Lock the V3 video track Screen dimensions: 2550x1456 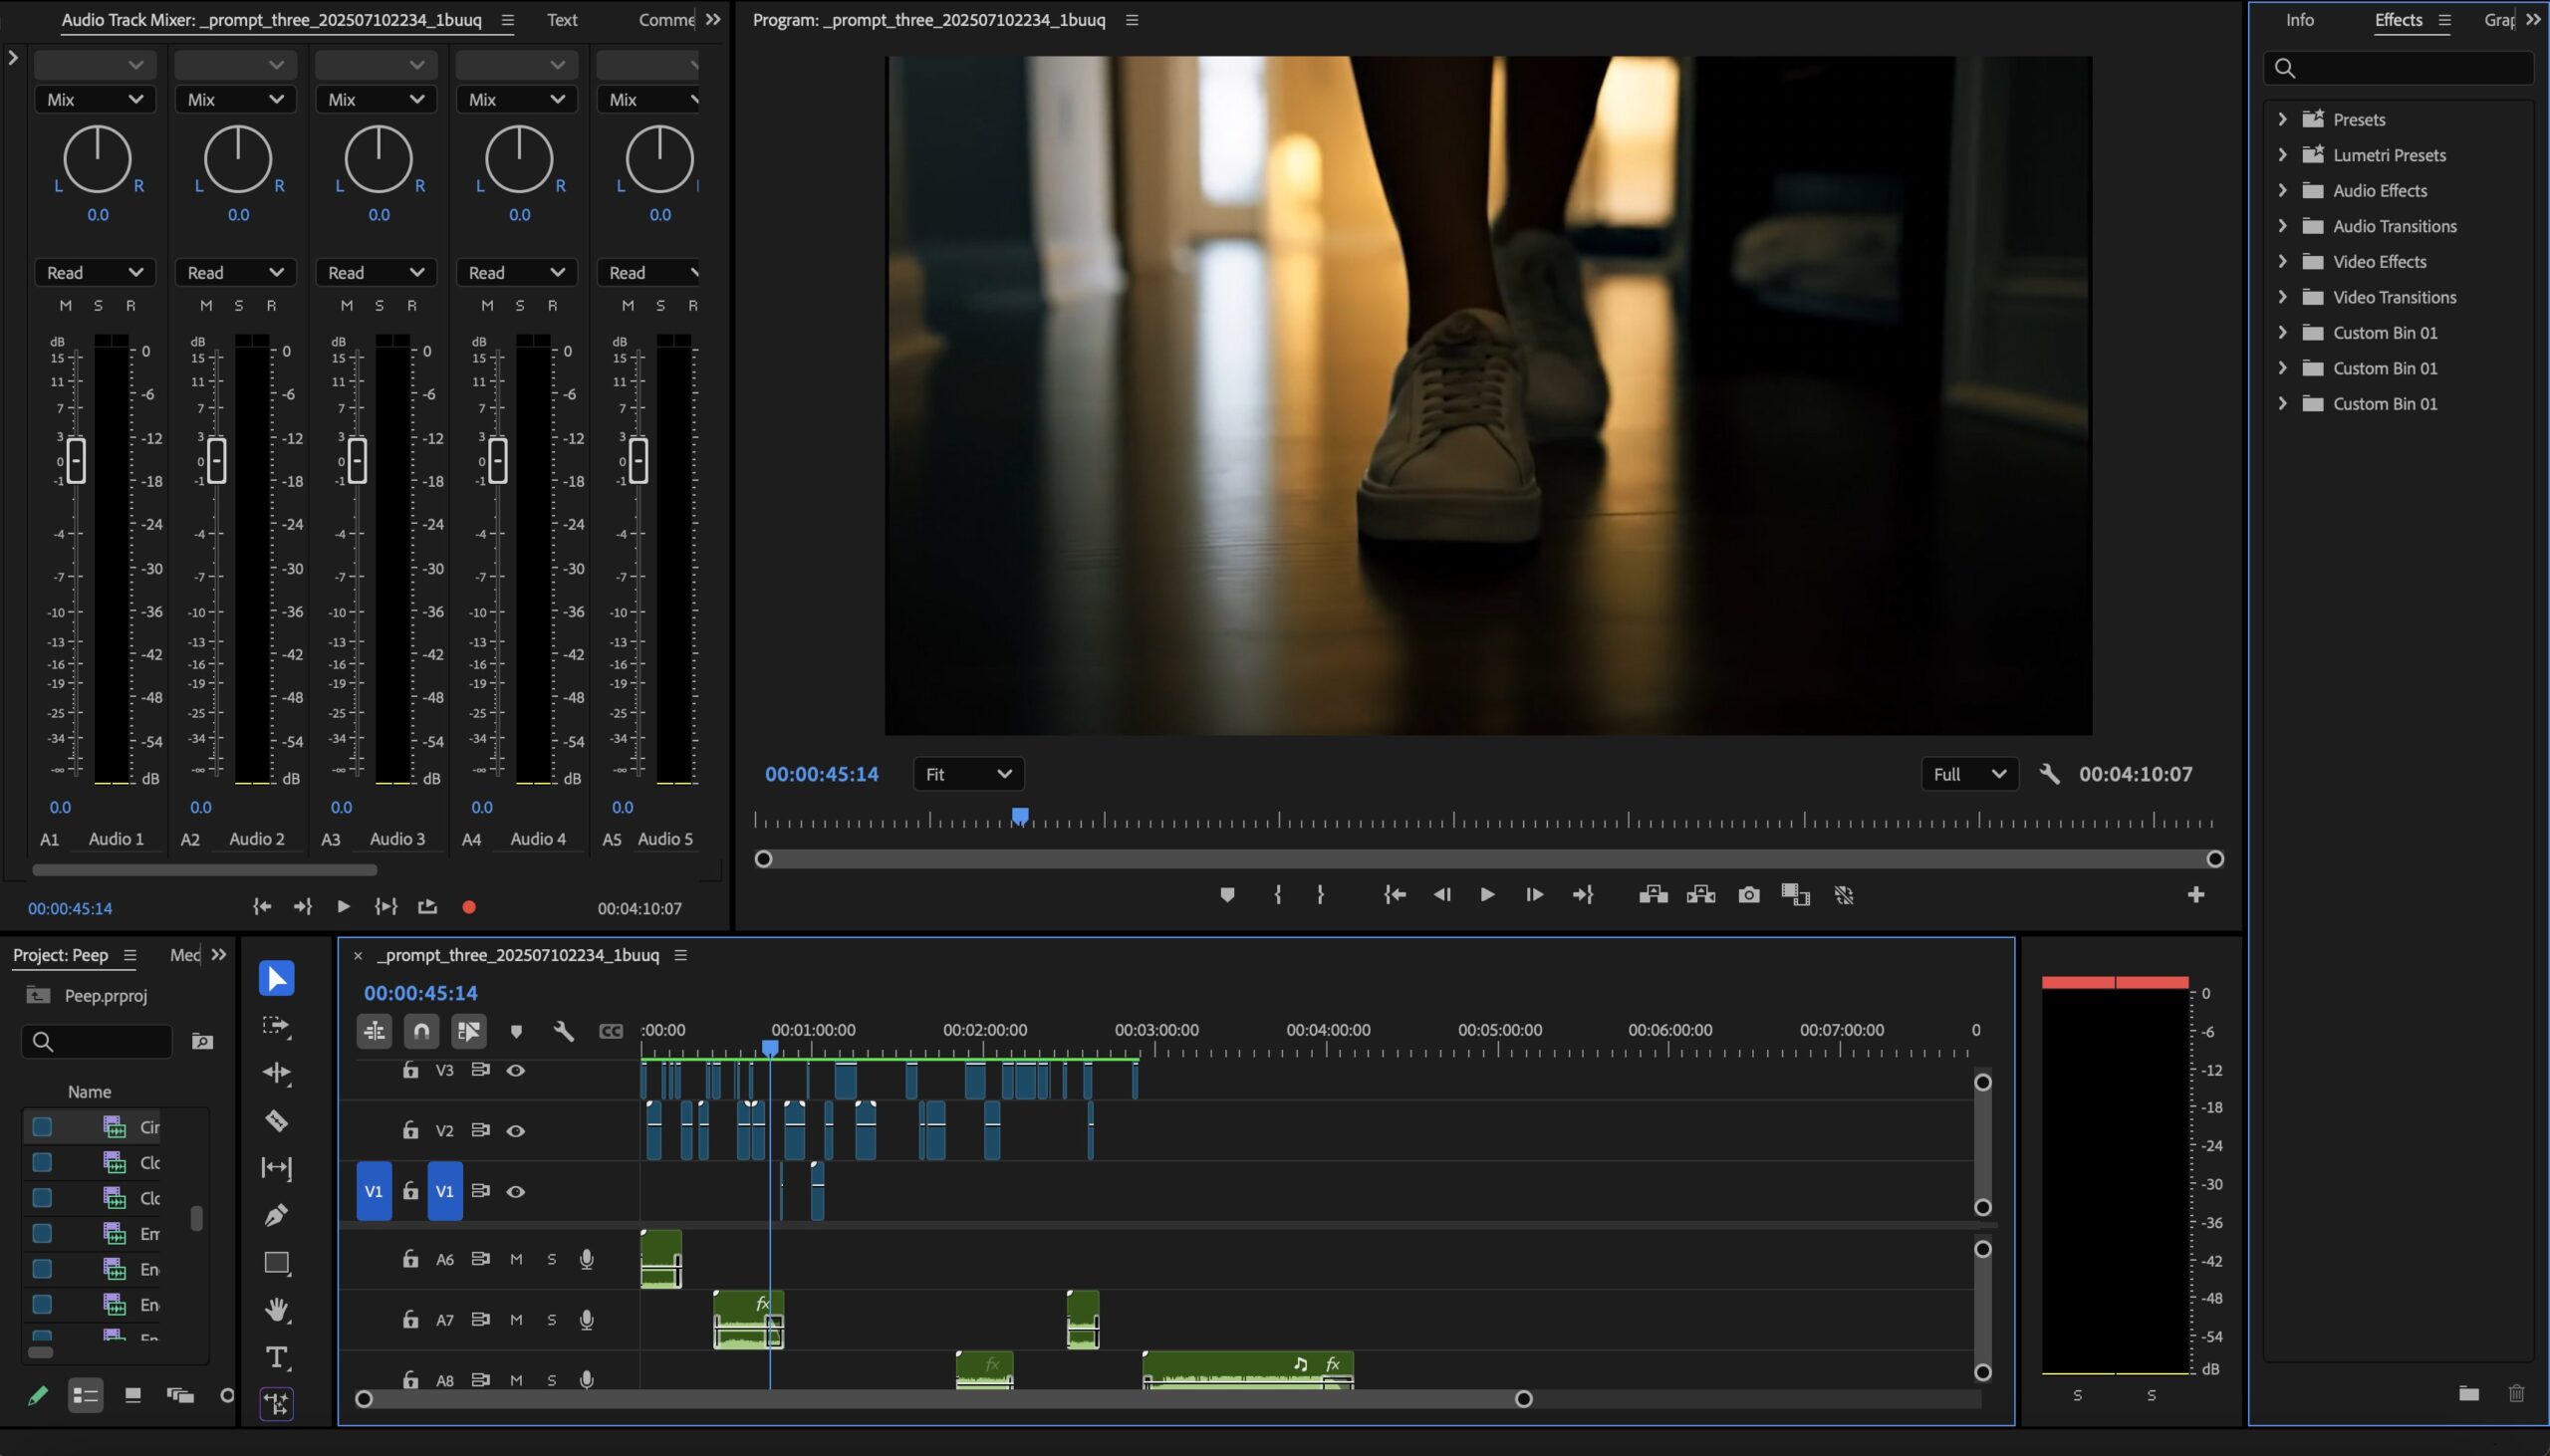click(410, 1070)
